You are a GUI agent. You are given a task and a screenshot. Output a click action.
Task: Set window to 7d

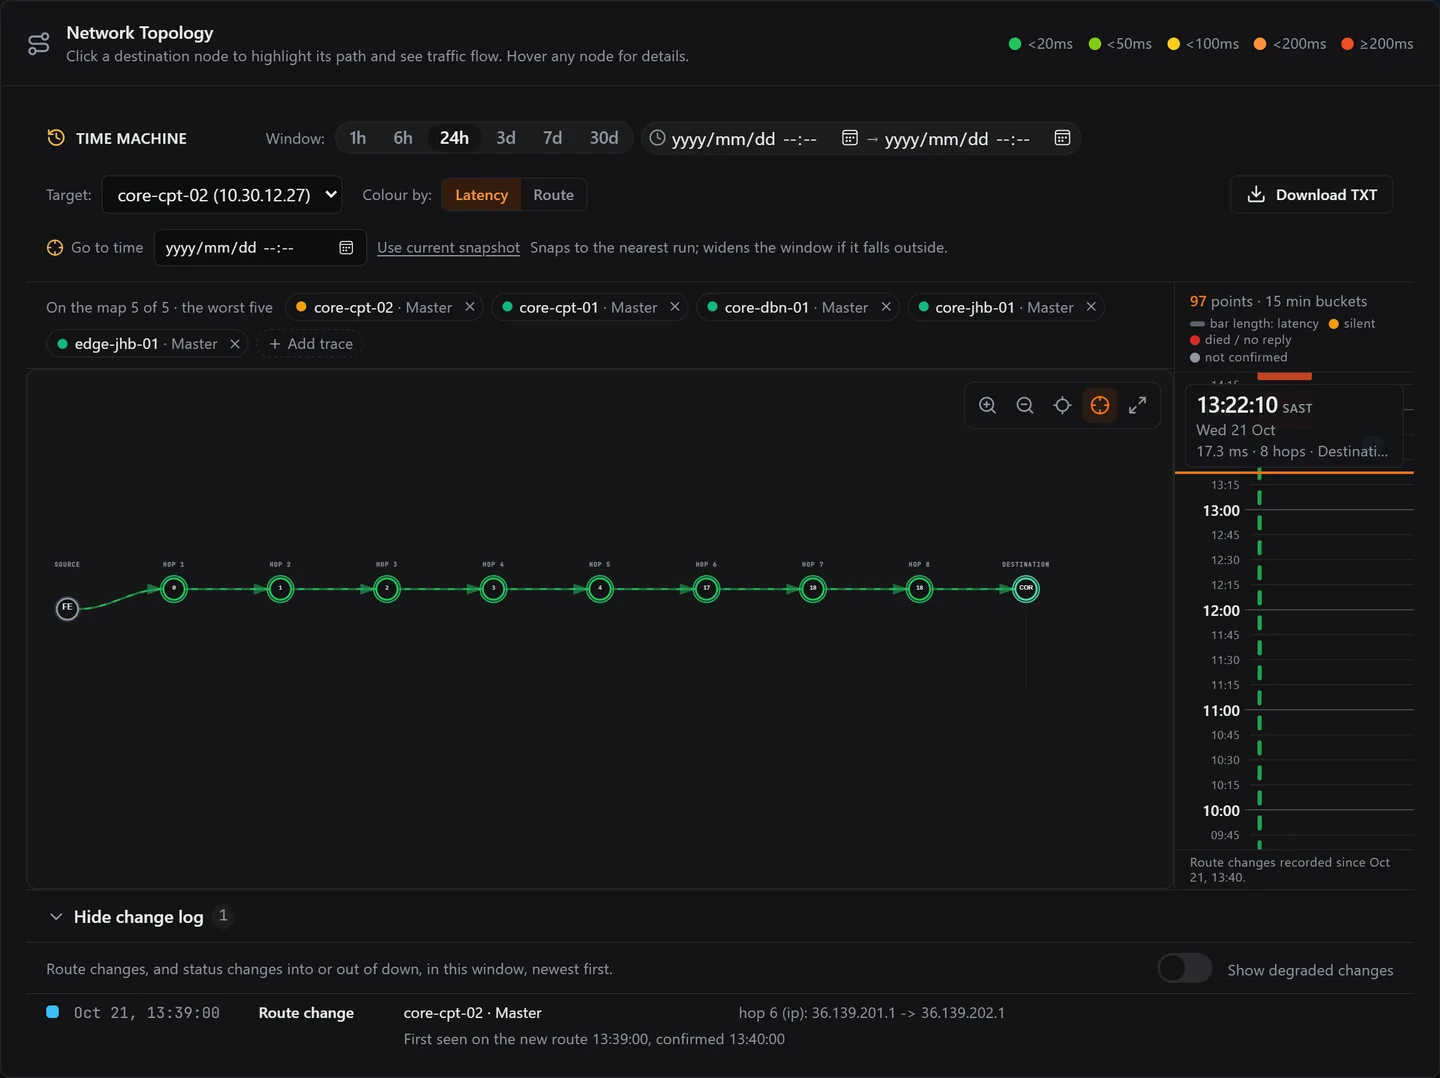552,138
